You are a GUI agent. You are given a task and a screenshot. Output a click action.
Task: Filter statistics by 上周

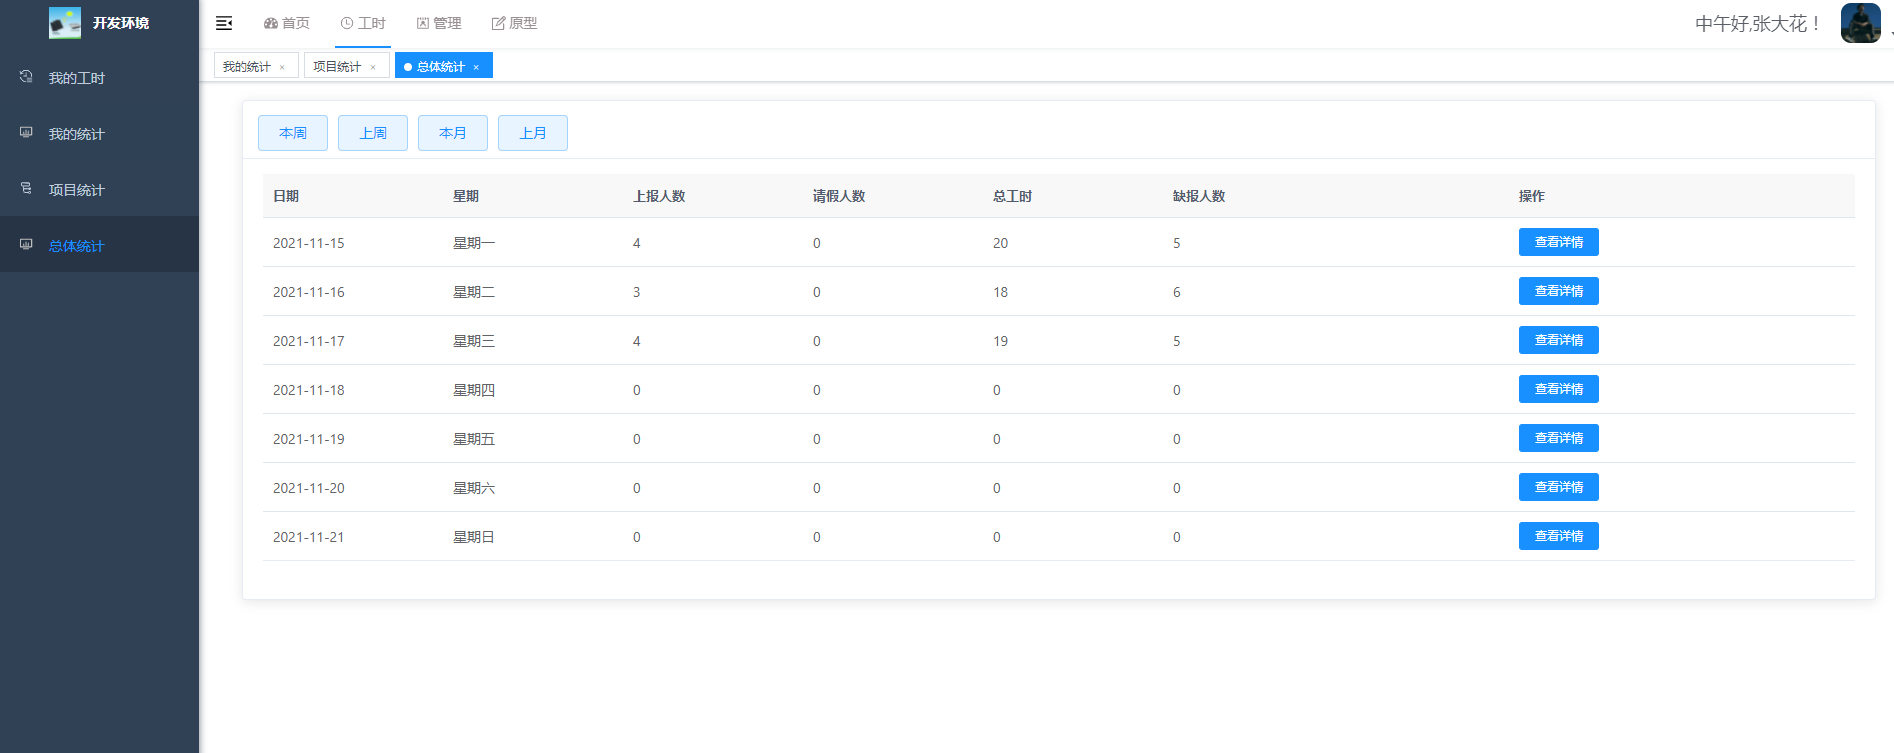373,133
